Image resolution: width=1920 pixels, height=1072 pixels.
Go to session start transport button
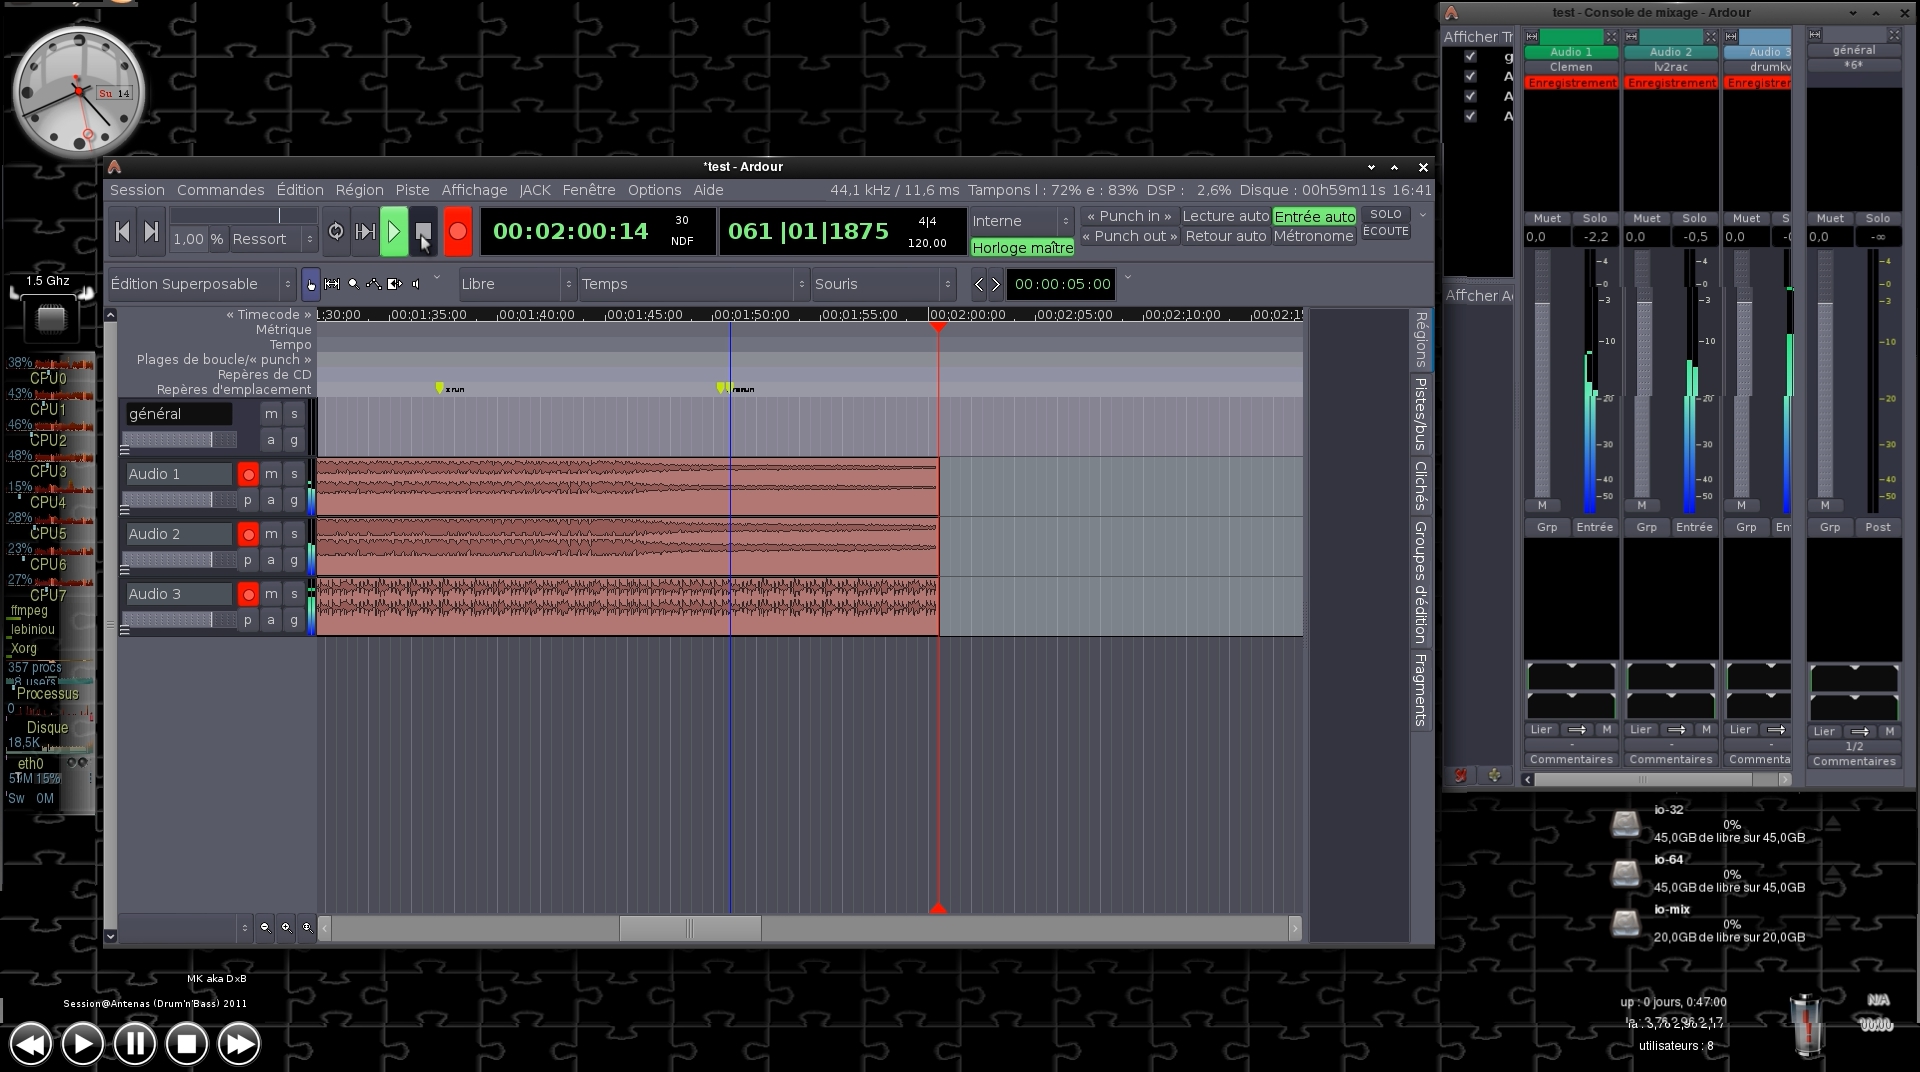point(122,232)
